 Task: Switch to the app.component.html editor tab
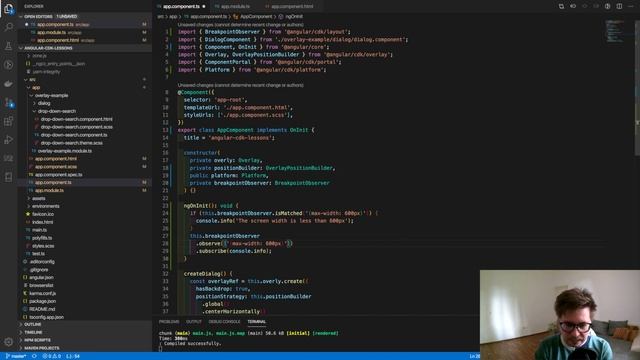pyautogui.click(x=292, y=6)
